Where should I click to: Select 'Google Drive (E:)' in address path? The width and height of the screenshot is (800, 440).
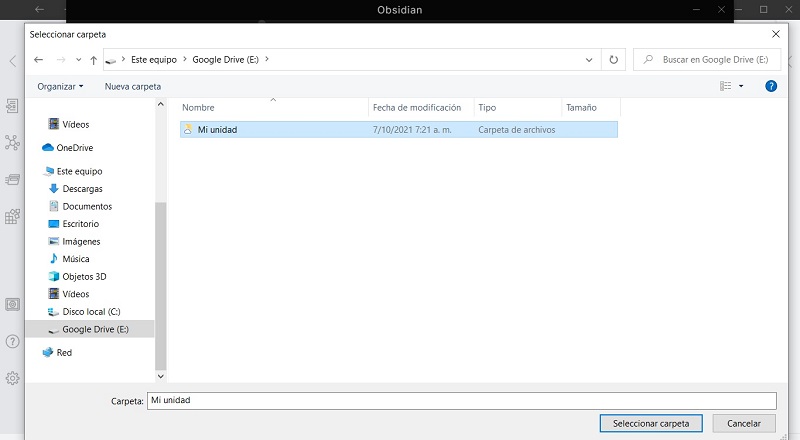click(226, 60)
